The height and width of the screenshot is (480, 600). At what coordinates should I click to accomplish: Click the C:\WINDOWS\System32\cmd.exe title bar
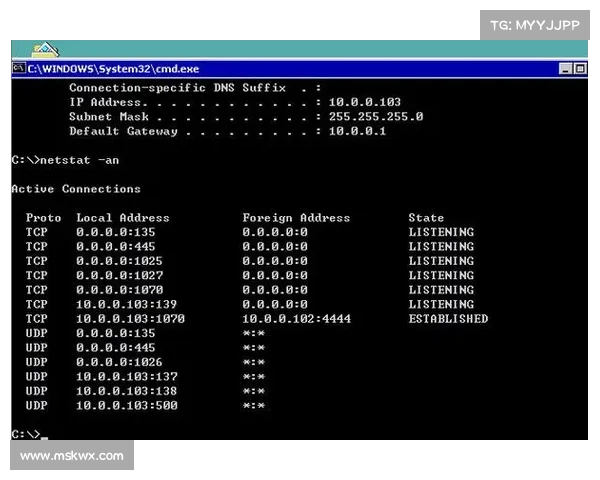300,69
